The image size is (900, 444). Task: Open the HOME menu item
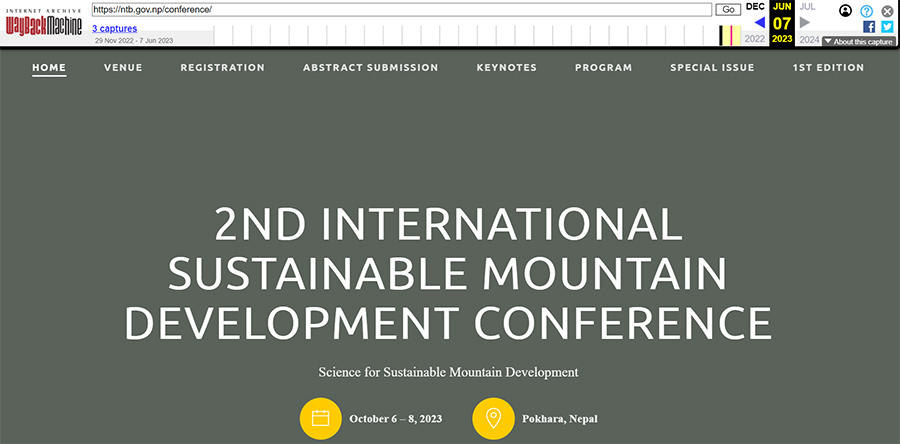pos(49,68)
